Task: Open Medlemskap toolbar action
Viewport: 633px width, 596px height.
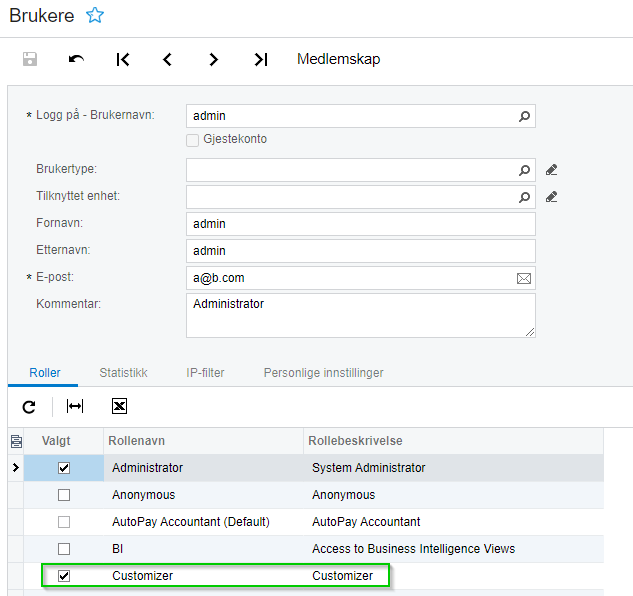Action: [x=338, y=59]
